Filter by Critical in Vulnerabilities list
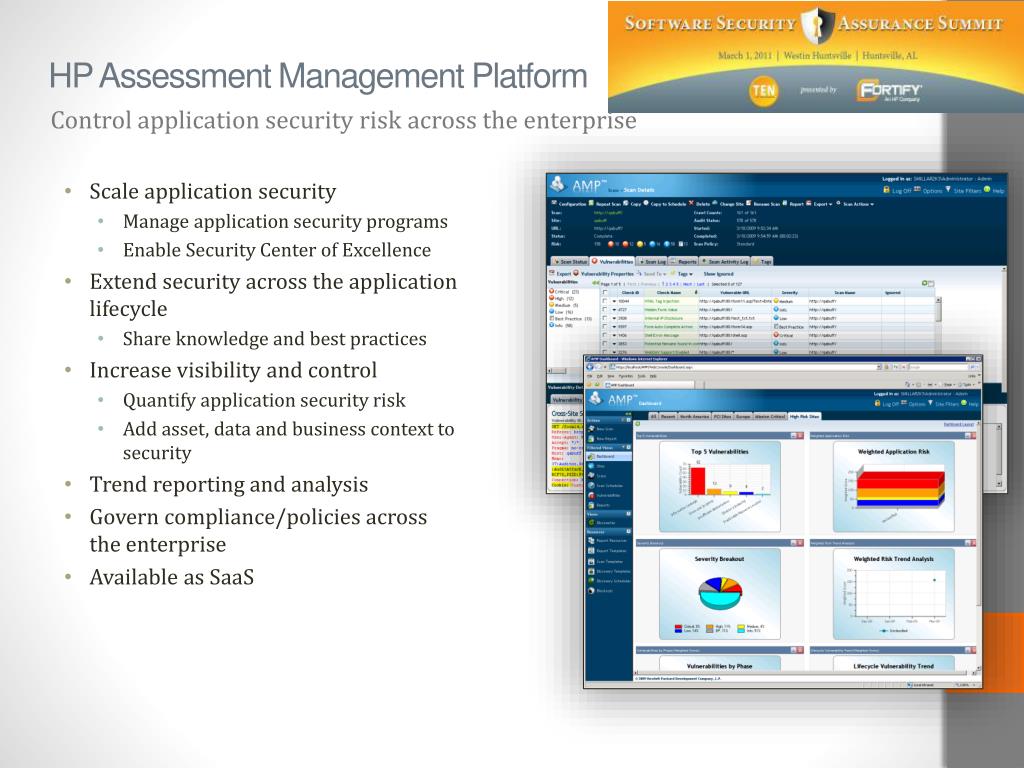 coord(564,291)
